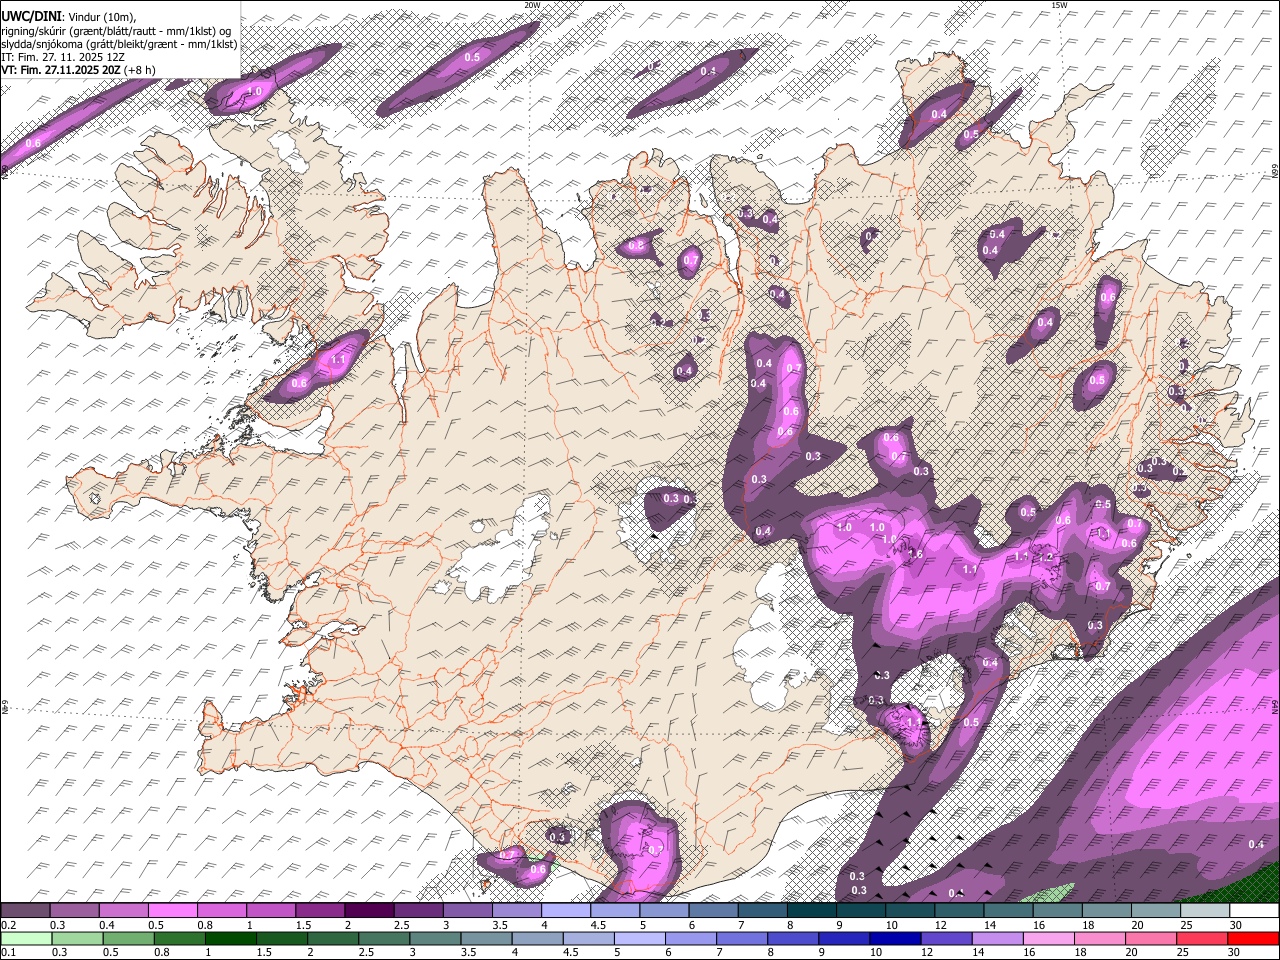Pick the deep blue lower swatch between 10 and 12
This screenshot has height=960, width=1280.
[893, 939]
